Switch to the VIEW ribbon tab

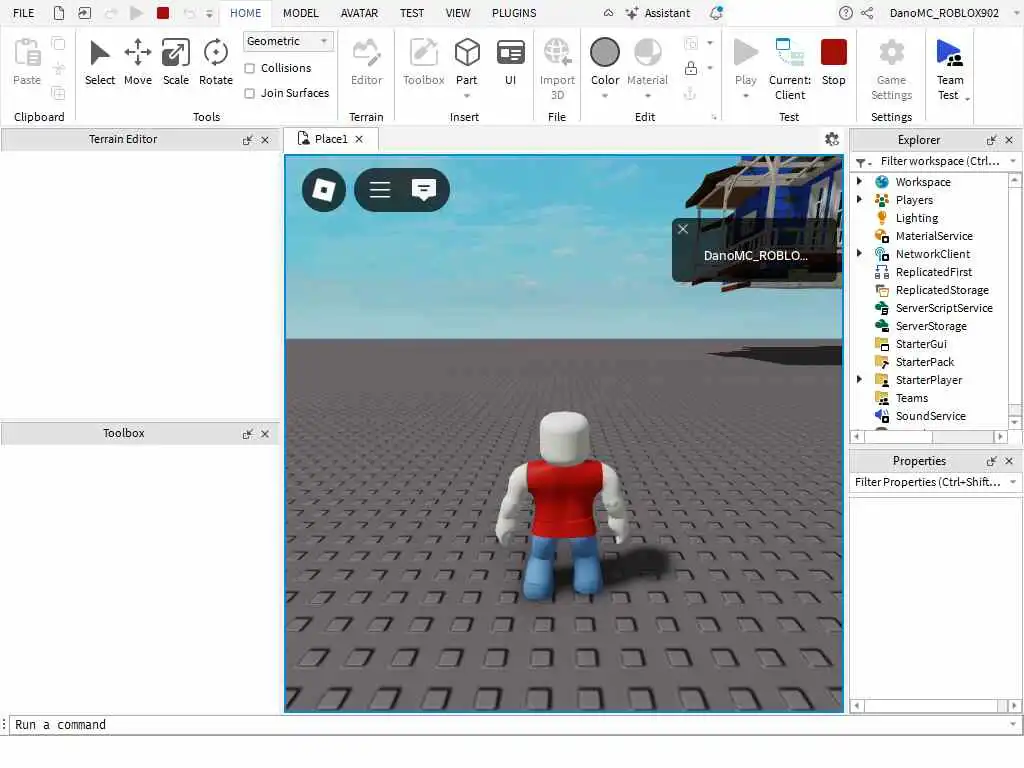(x=458, y=13)
